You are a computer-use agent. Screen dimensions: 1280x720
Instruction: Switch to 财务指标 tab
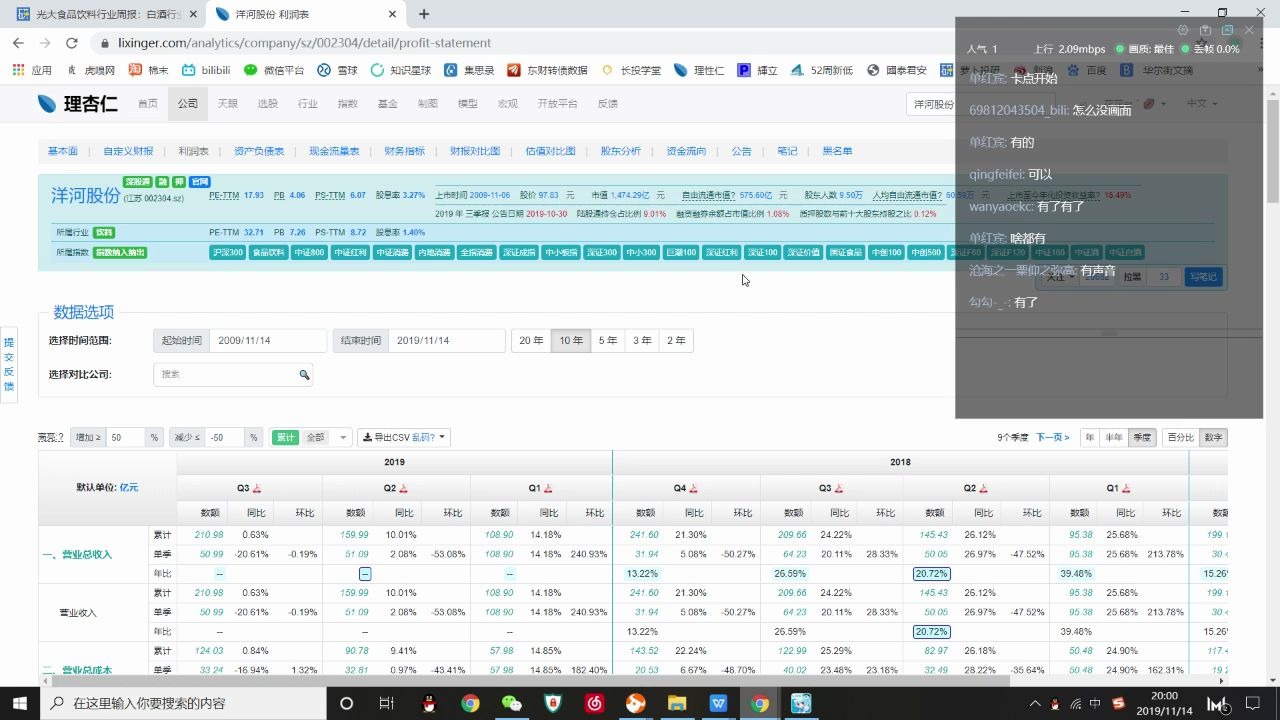pyautogui.click(x=404, y=151)
